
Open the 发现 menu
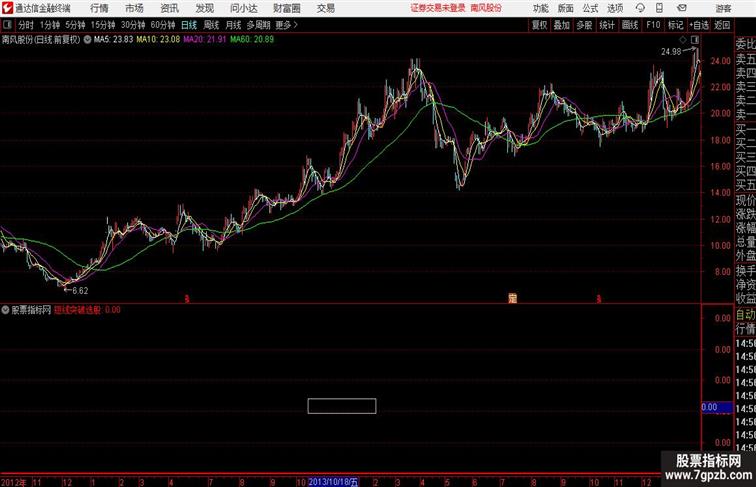(x=204, y=8)
